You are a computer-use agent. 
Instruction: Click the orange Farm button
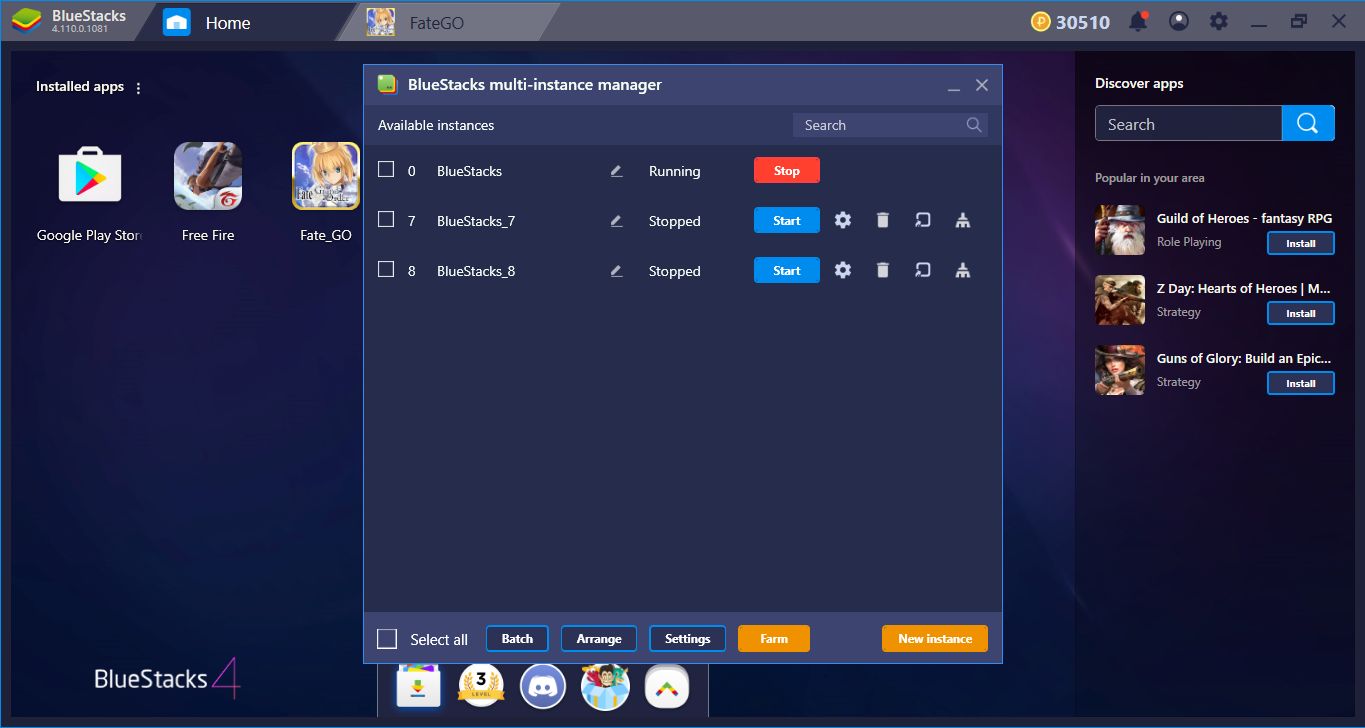point(774,639)
